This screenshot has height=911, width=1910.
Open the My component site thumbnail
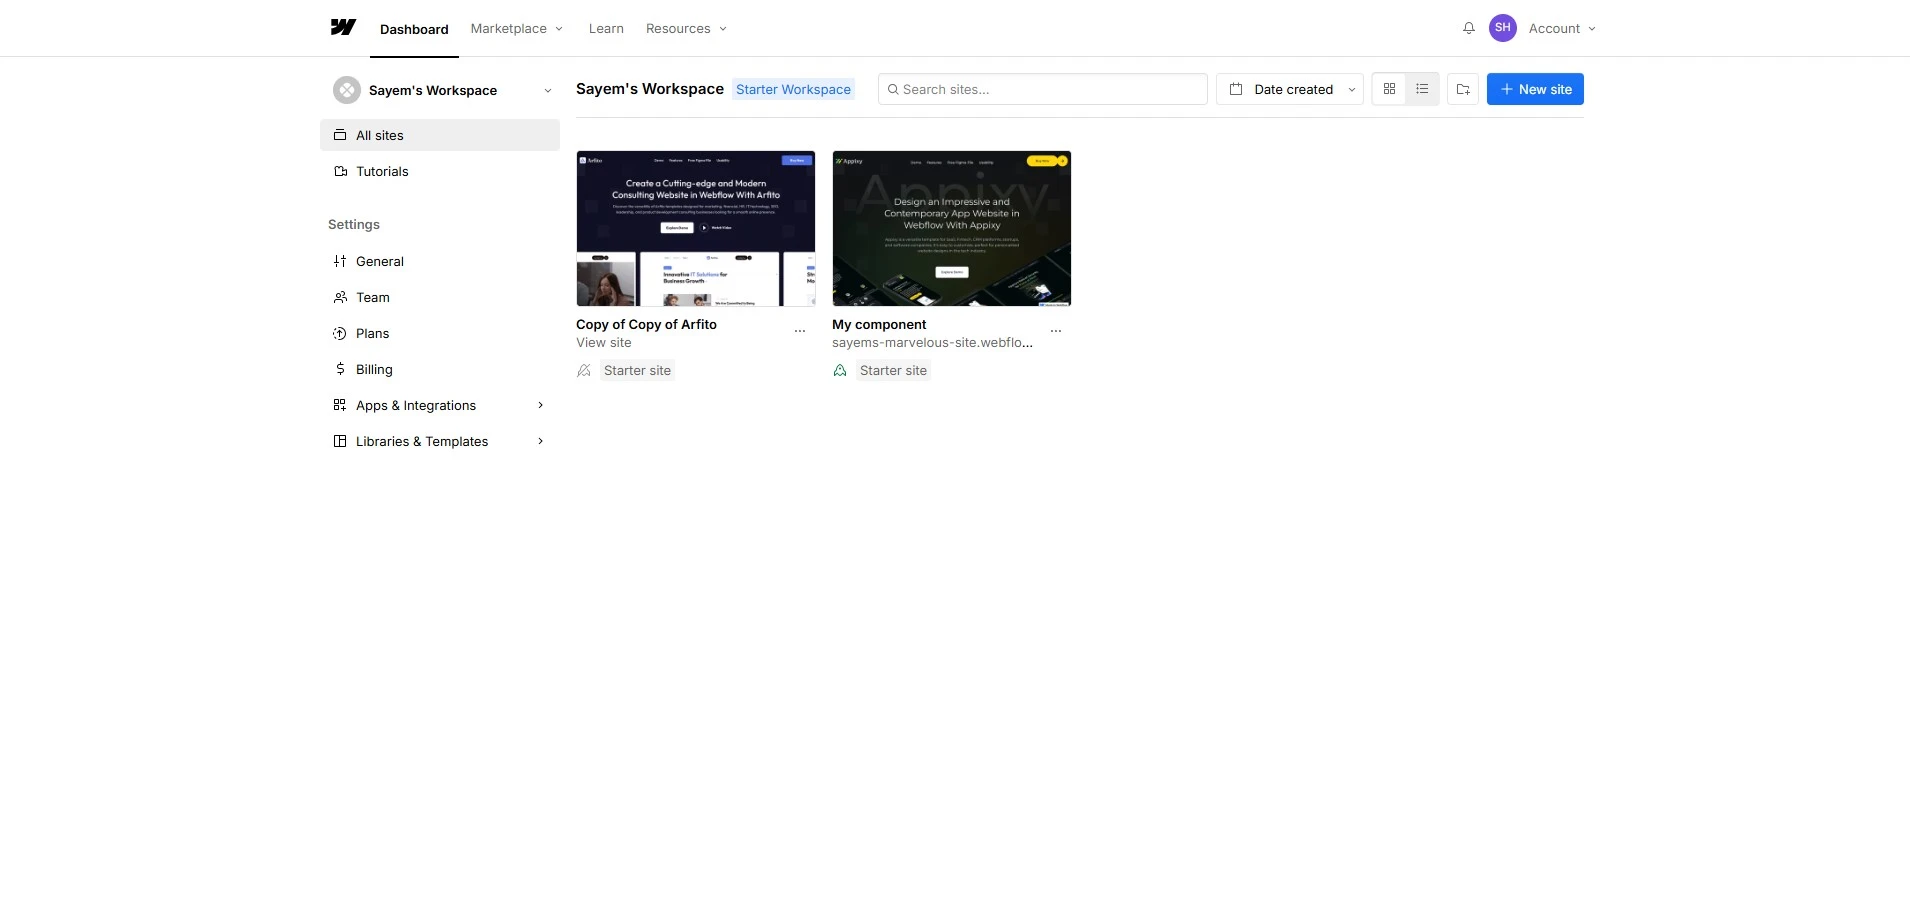pos(952,228)
